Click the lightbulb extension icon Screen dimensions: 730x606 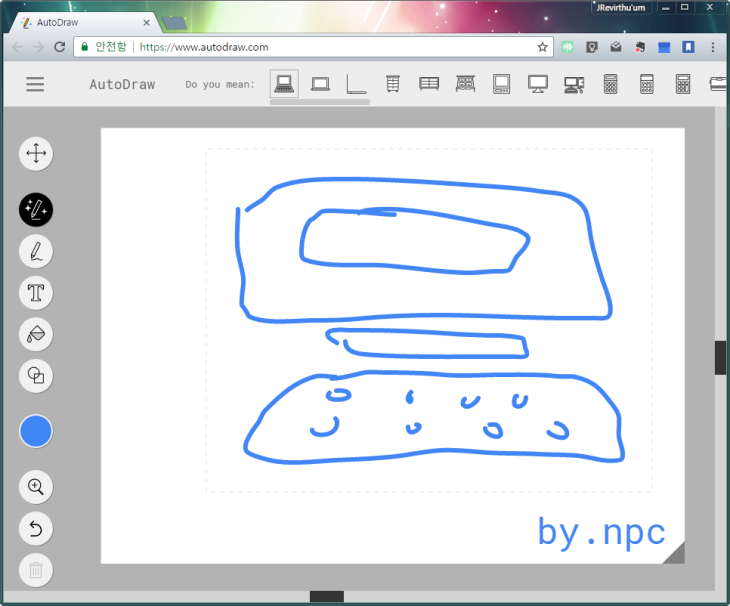[x=591, y=47]
